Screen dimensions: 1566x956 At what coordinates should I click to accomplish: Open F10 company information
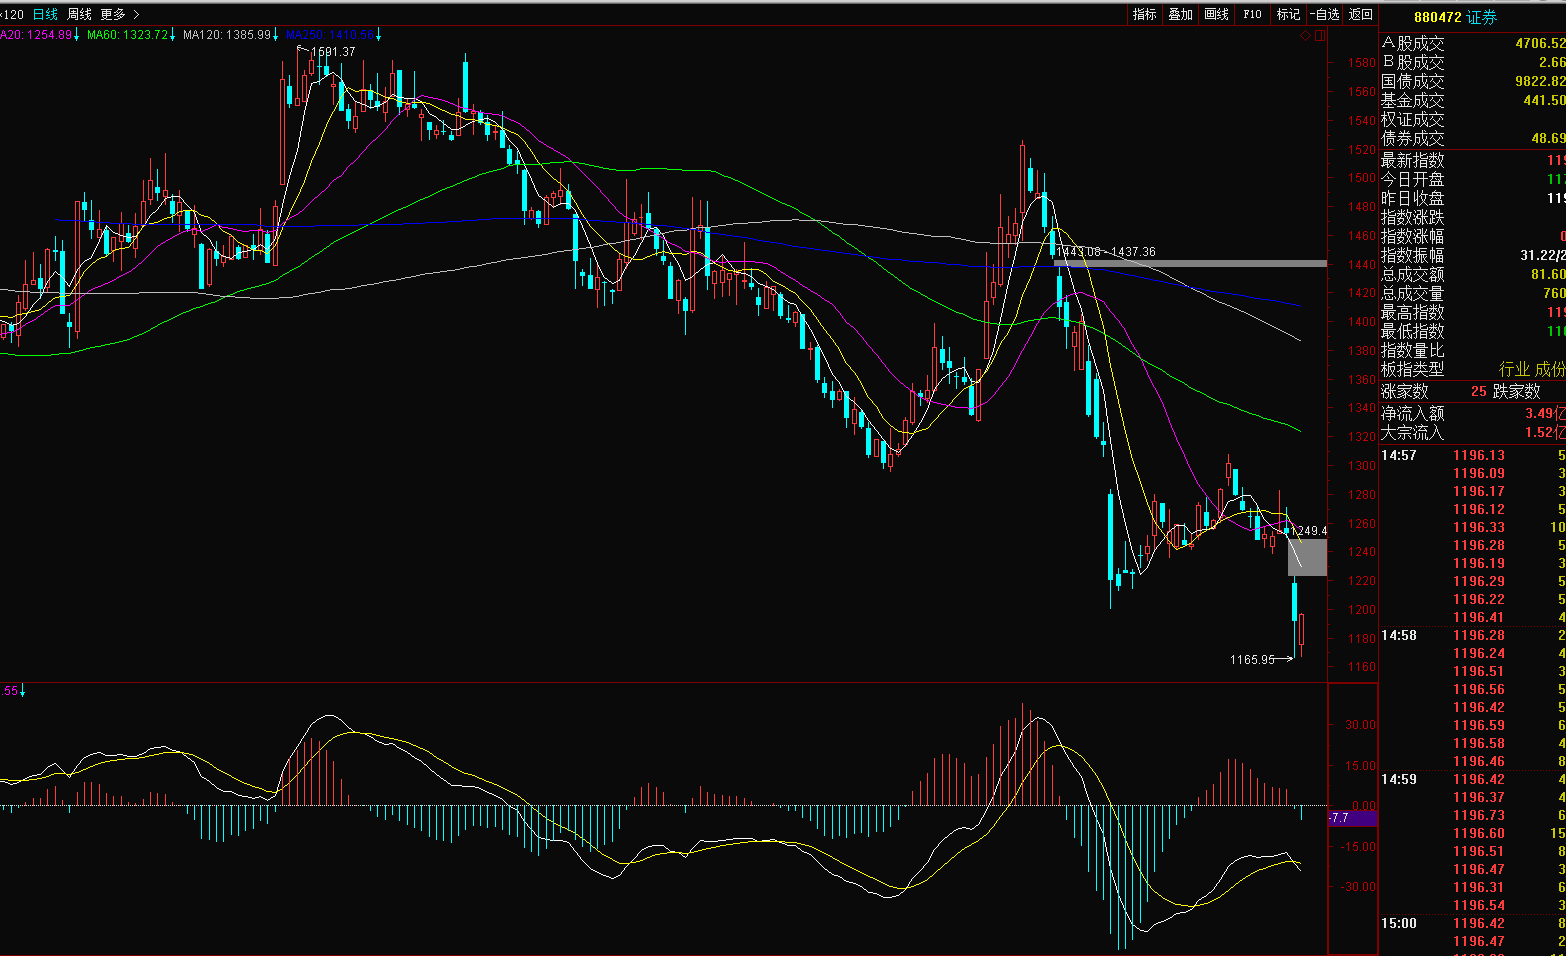[x=1252, y=14]
